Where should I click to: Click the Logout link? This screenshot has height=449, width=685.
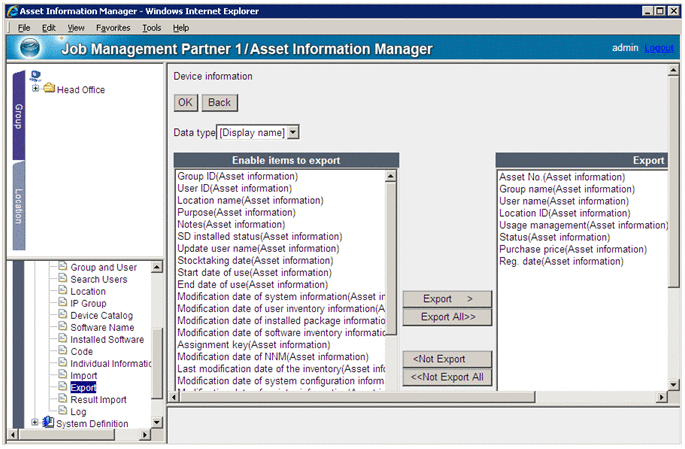(x=659, y=48)
